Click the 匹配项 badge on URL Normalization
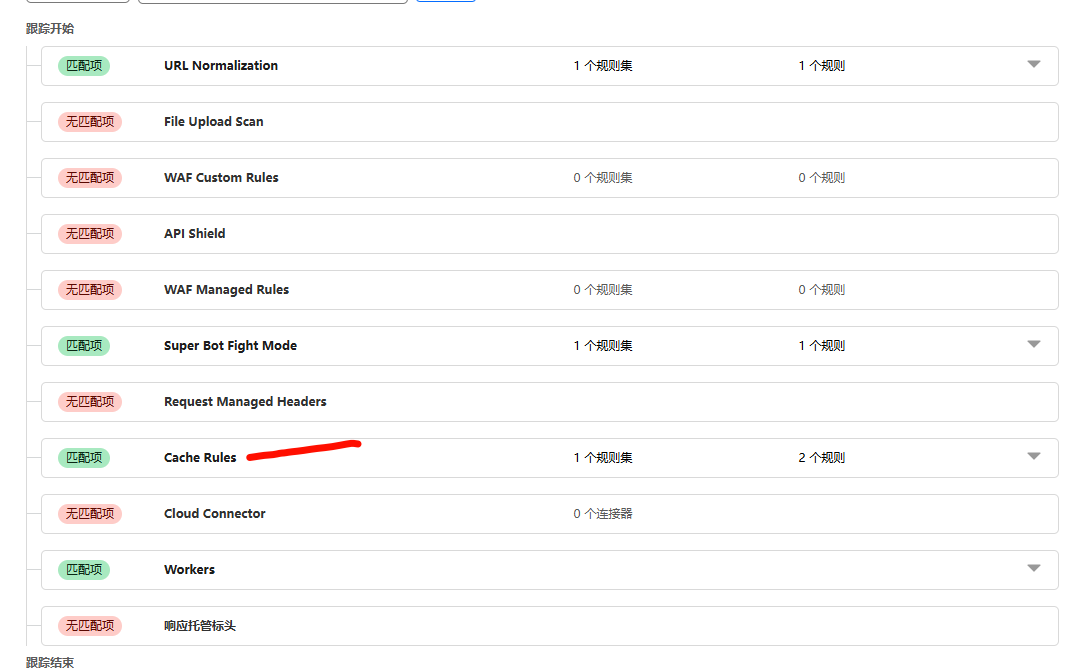This screenshot has height=672, width=1091. click(x=83, y=65)
